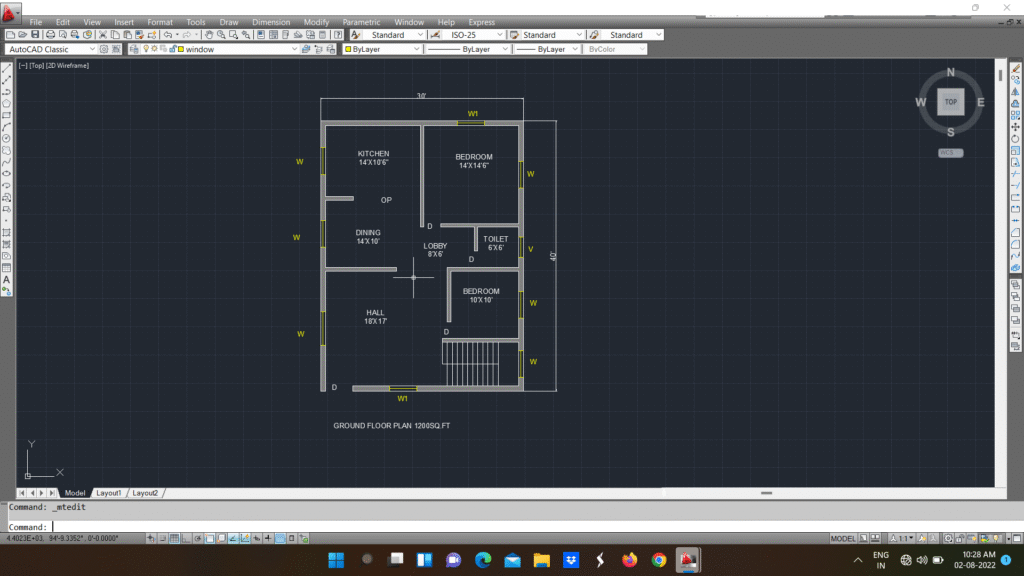Click the Copy icon in the toolbar
The height and width of the screenshot is (576, 1024).
click(115, 35)
